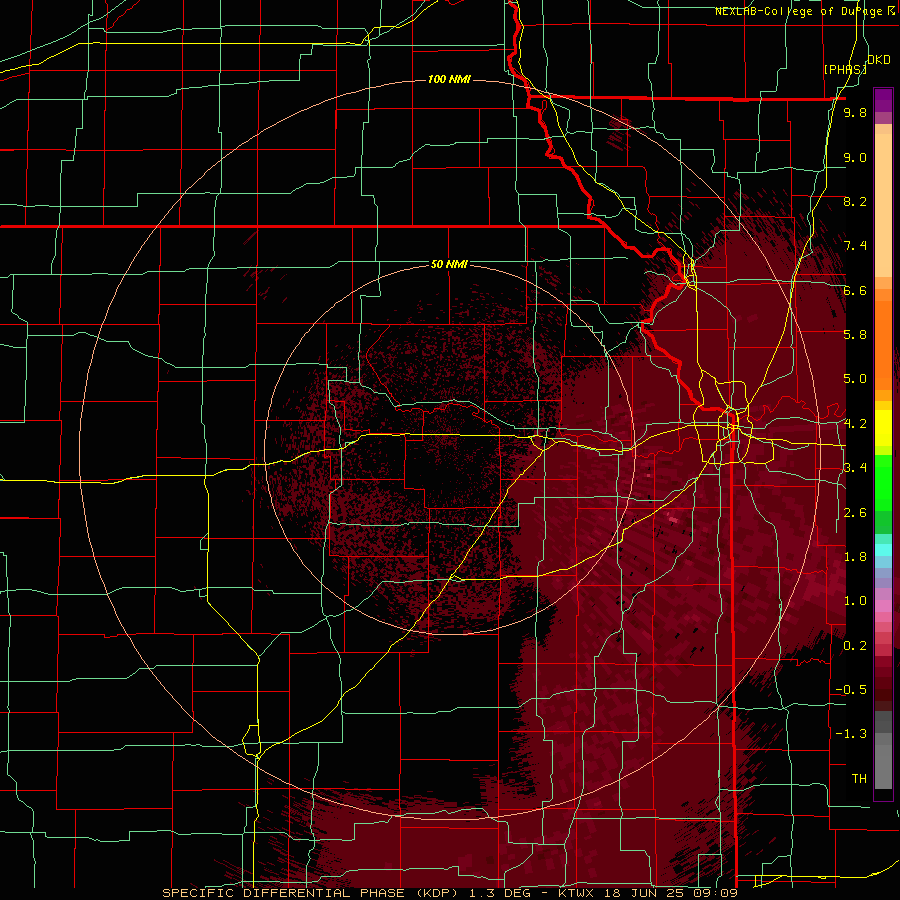Click the 3.4 scale value
Image resolution: width=900 pixels, height=900 pixels.
(x=855, y=467)
